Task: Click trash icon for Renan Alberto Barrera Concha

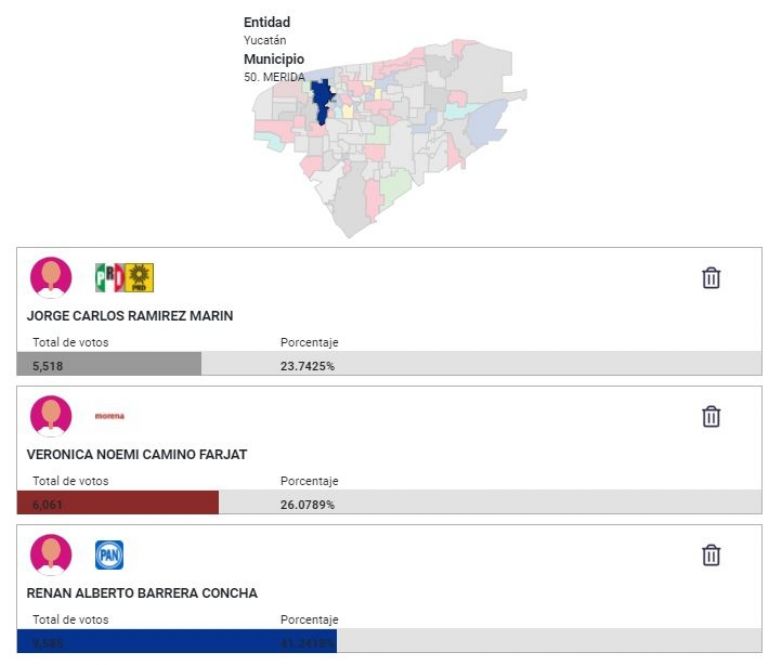Action: (x=711, y=555)
